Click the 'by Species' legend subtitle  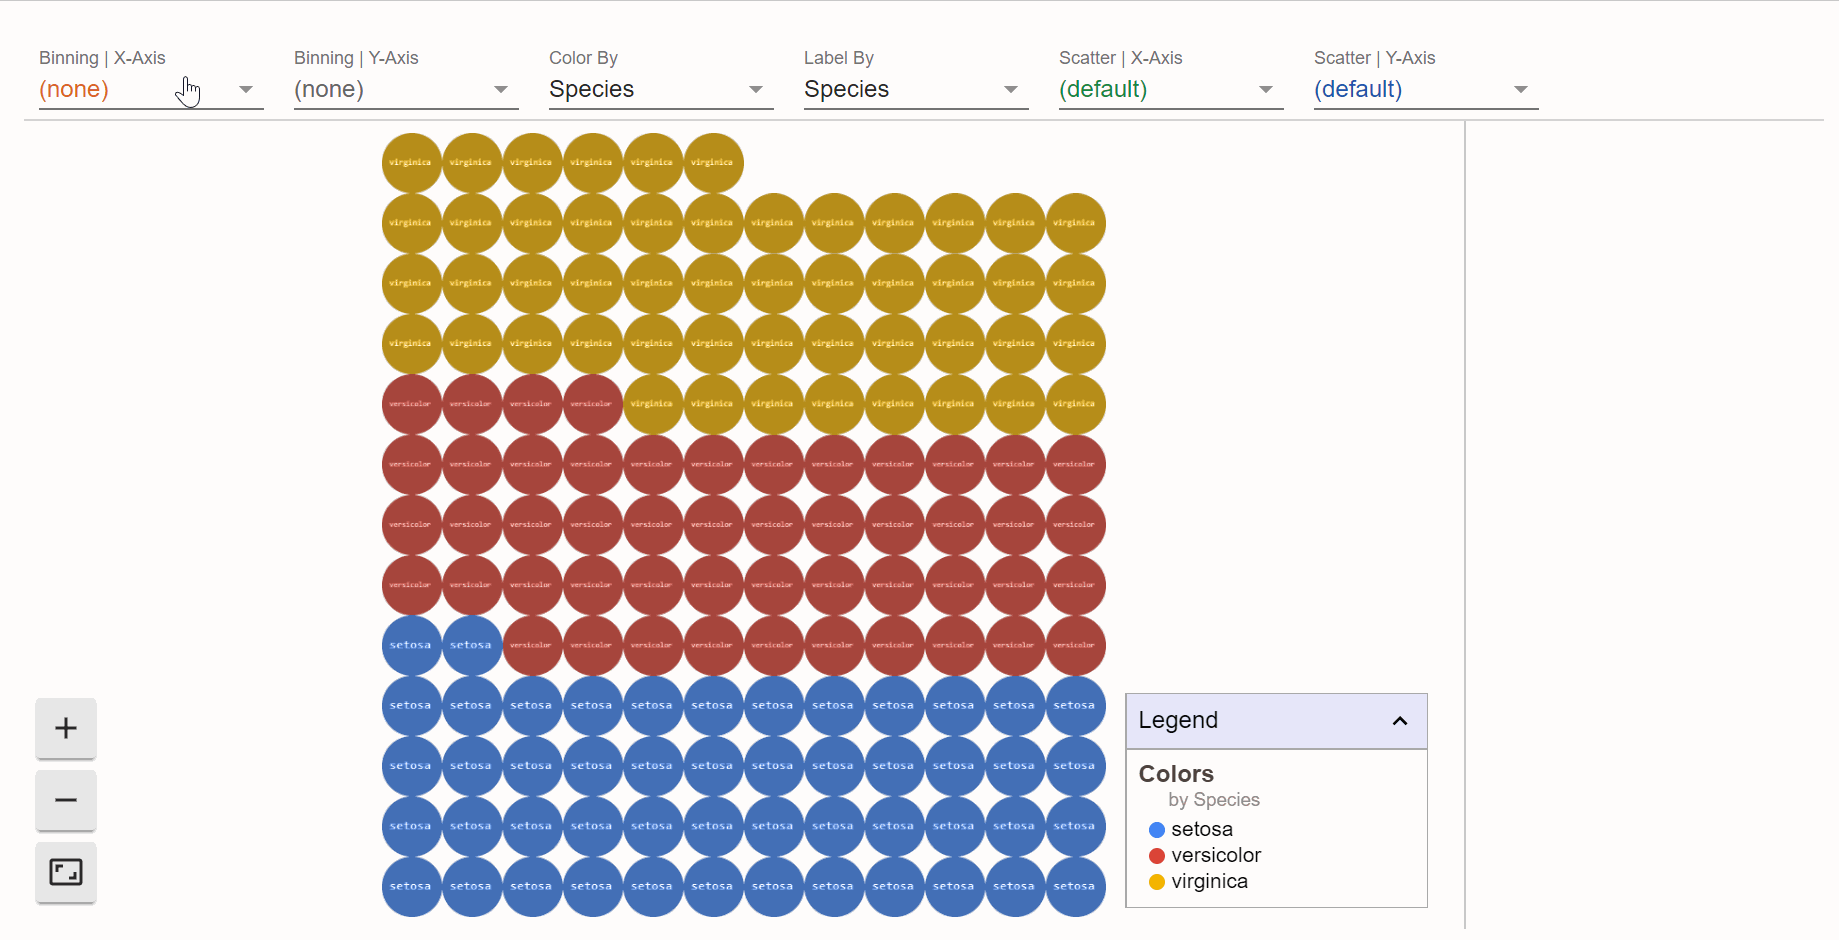click(1214, 800)
